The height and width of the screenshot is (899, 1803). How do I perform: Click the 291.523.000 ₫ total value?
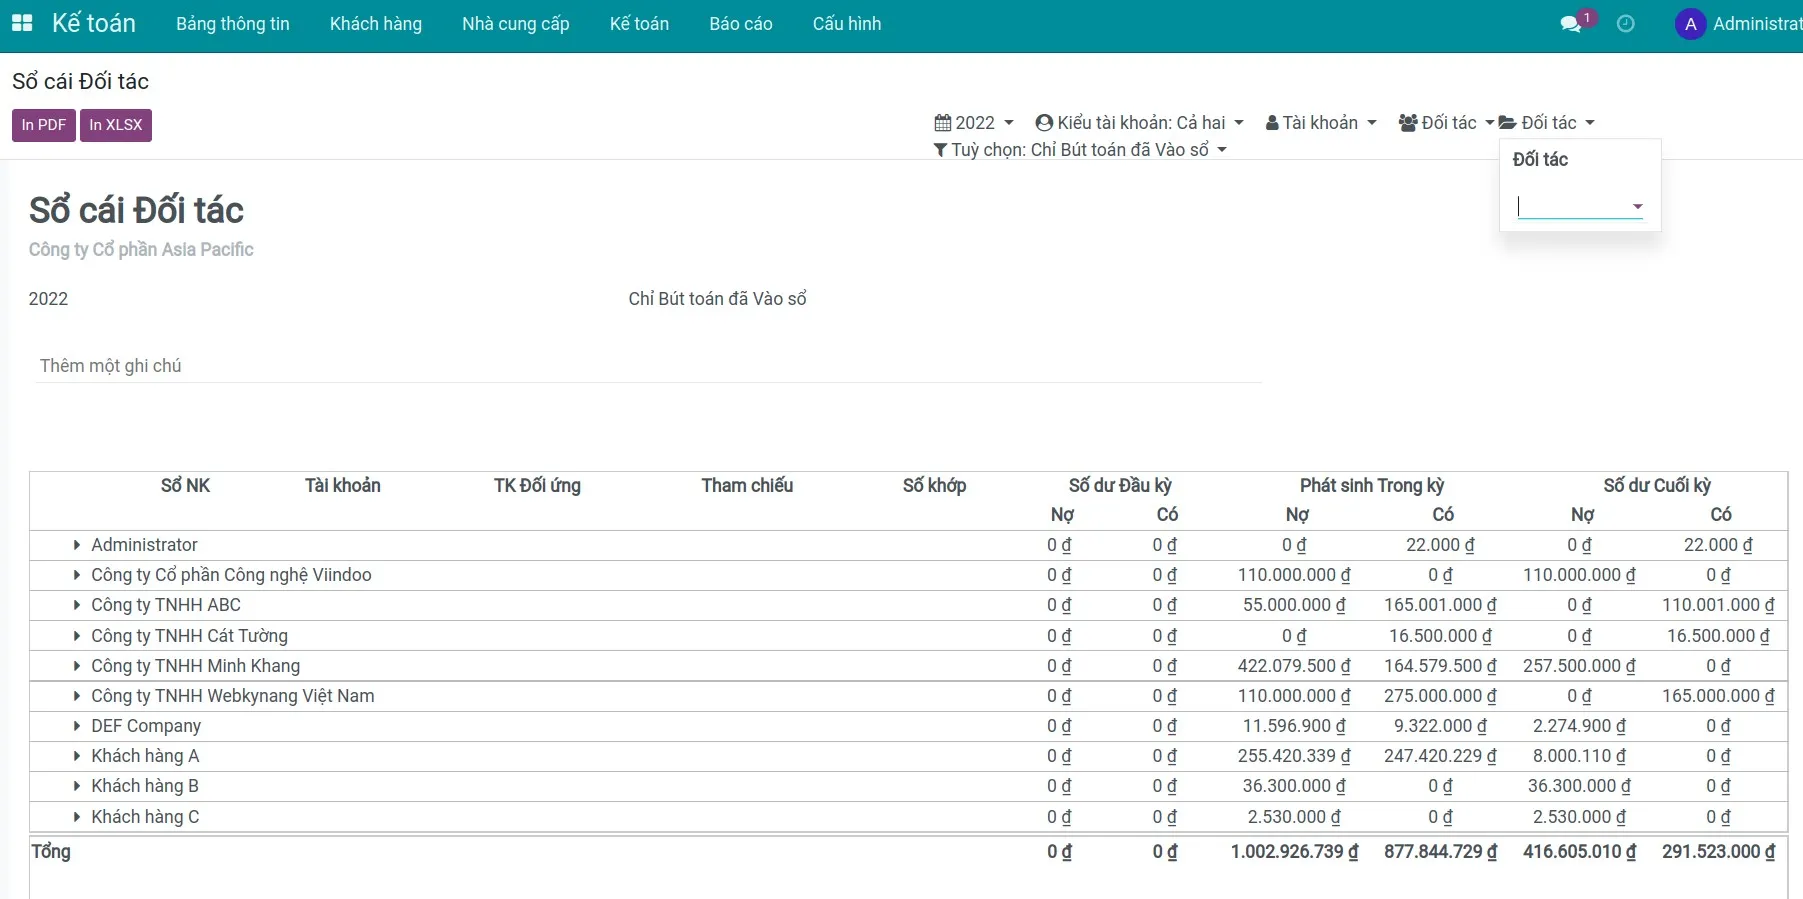click(x=1718, y=852)
